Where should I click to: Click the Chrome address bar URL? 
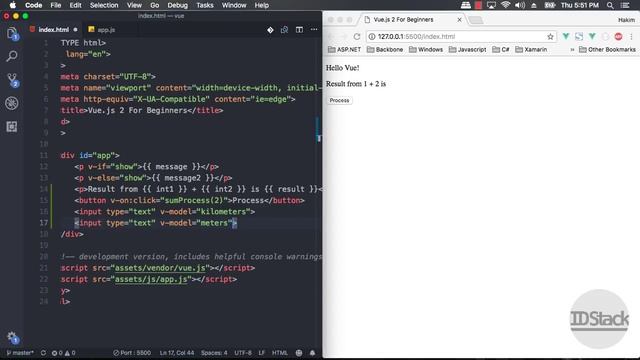coord(416,37)
